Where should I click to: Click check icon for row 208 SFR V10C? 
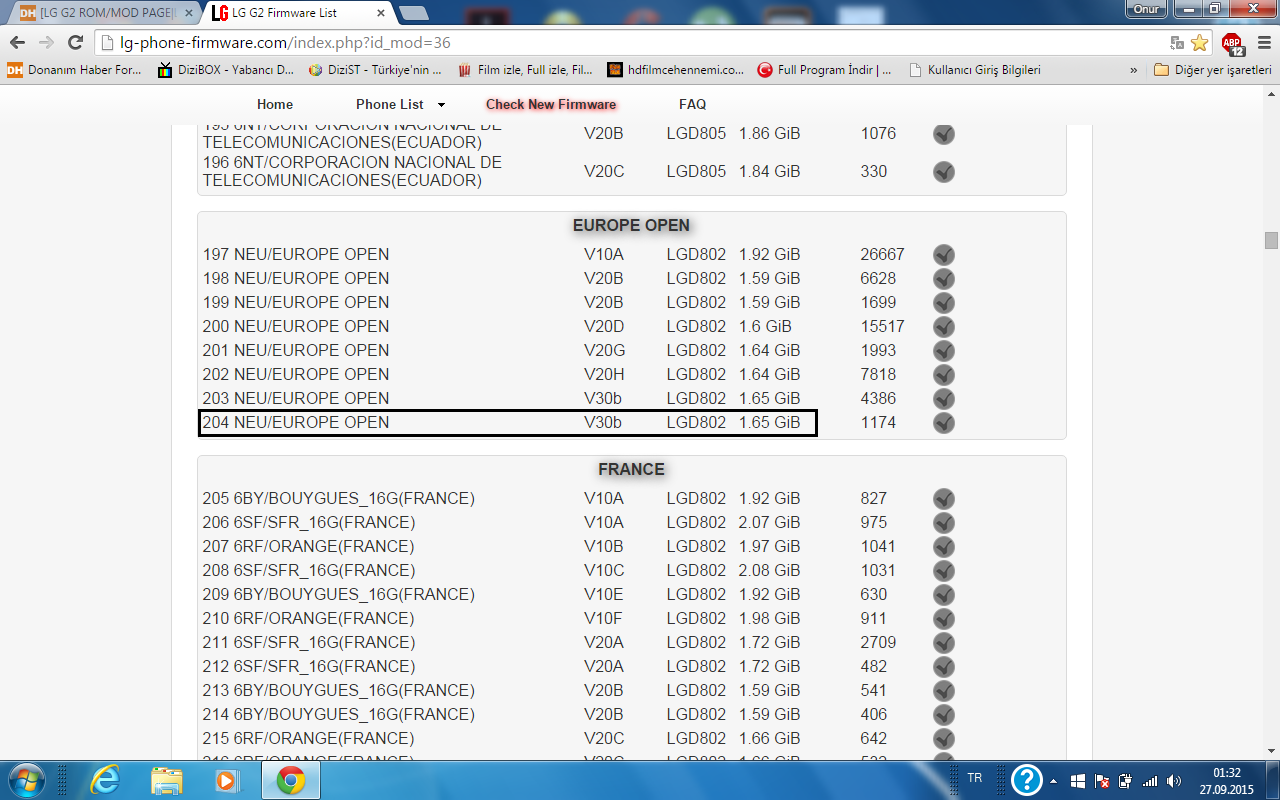coord(943,571)
